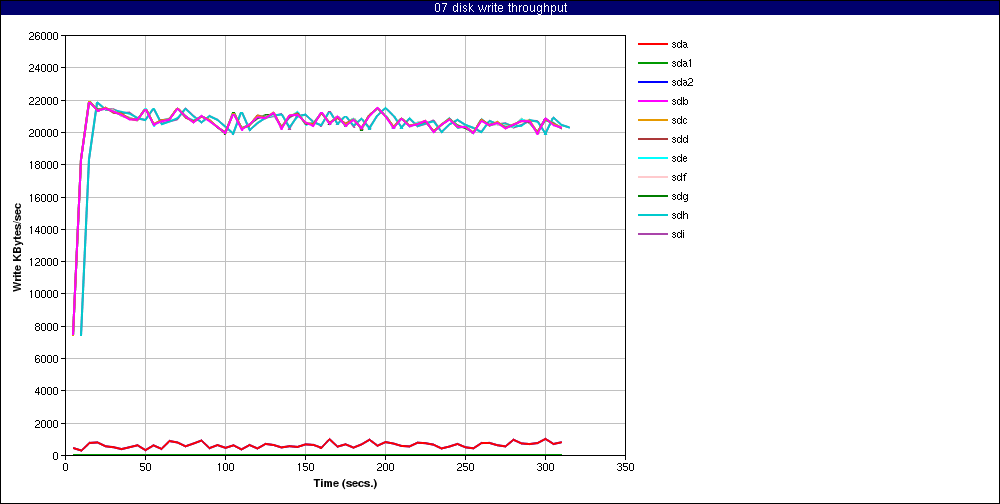This screenshot has width=1000, height=504.
Task: Select the sdb legend label
Action: pyautogui.click(x=680, y=101)
